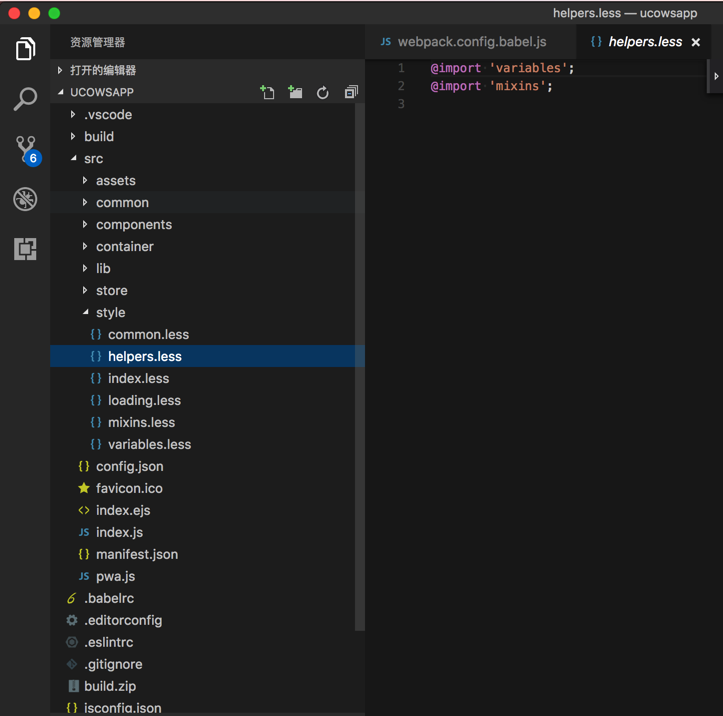Expand the 打开的编辑器 section
Screen dimensions: 723x716
[x=103, y=70]
